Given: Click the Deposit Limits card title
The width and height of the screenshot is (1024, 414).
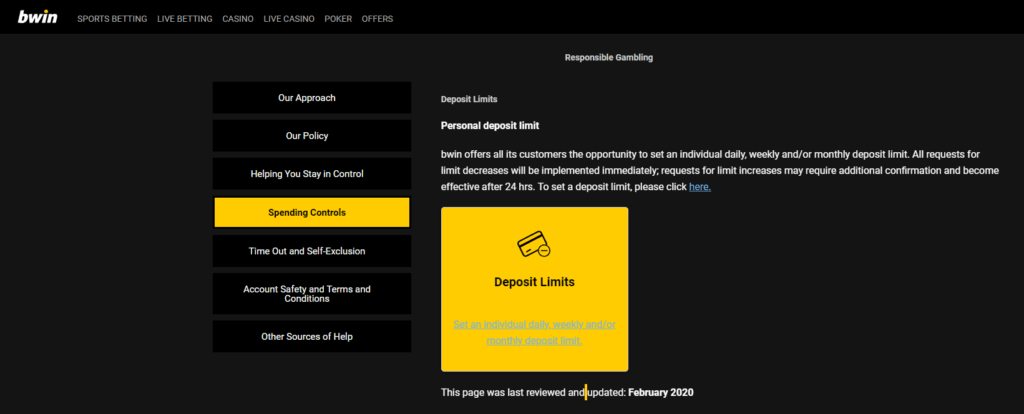Looking at the screenshot, I should 534,282.
